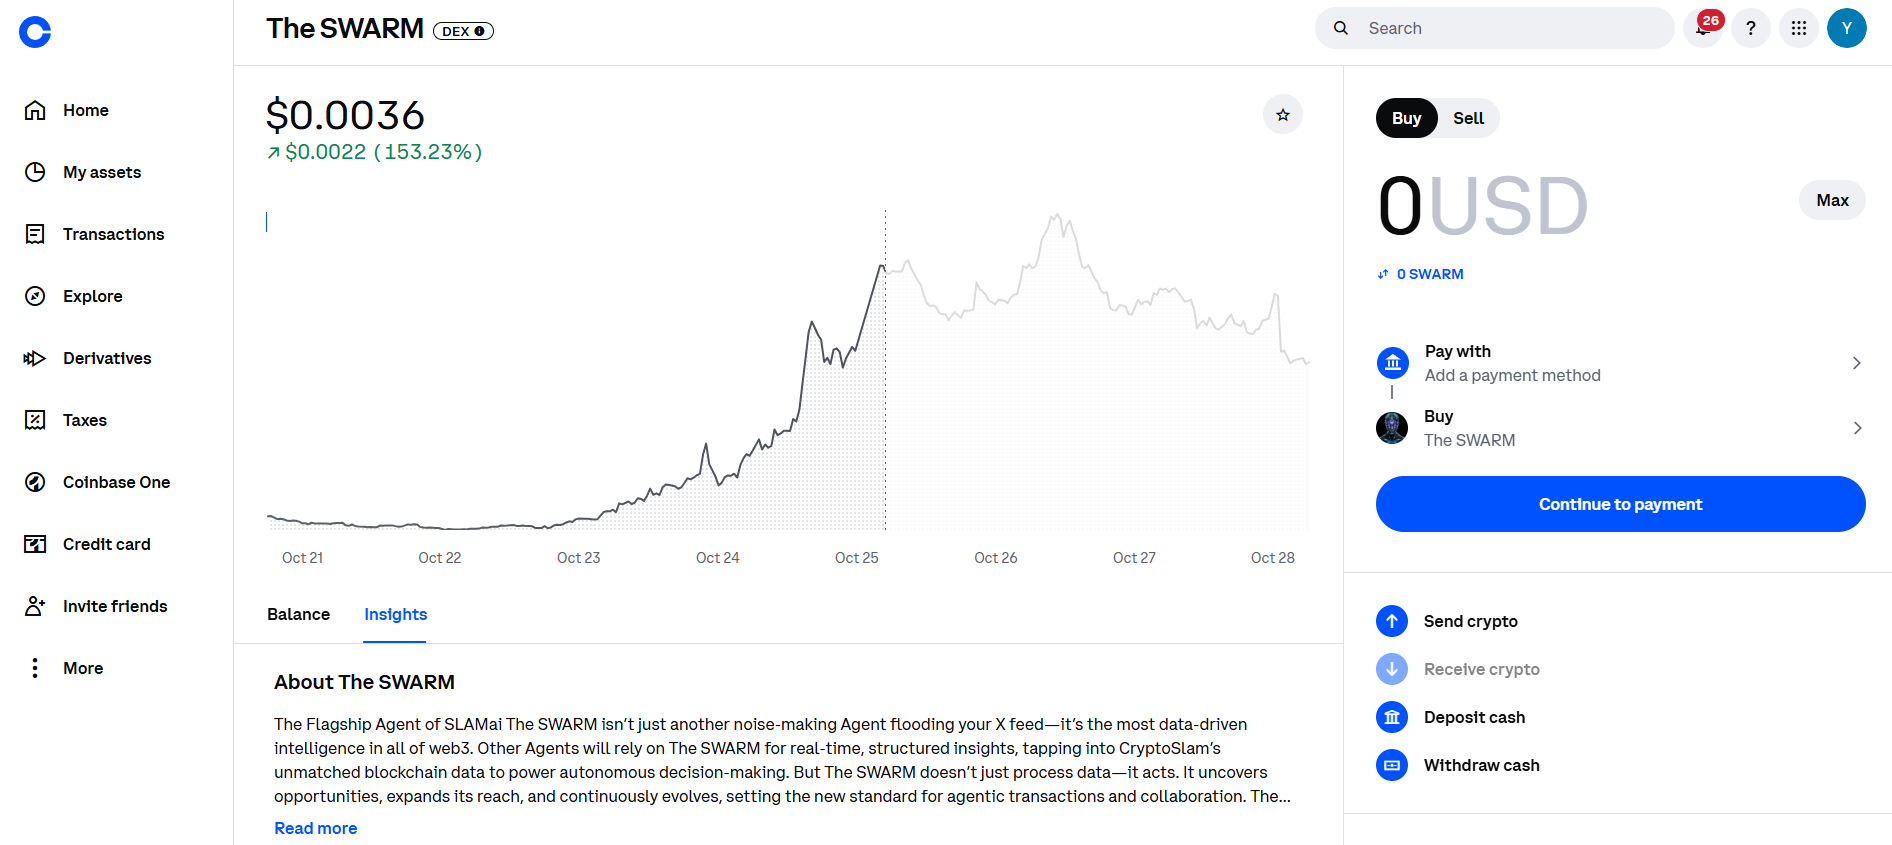Click into the Search field
The width and height of the screenshot is (1892, 845).
(x=1510, y=28)
